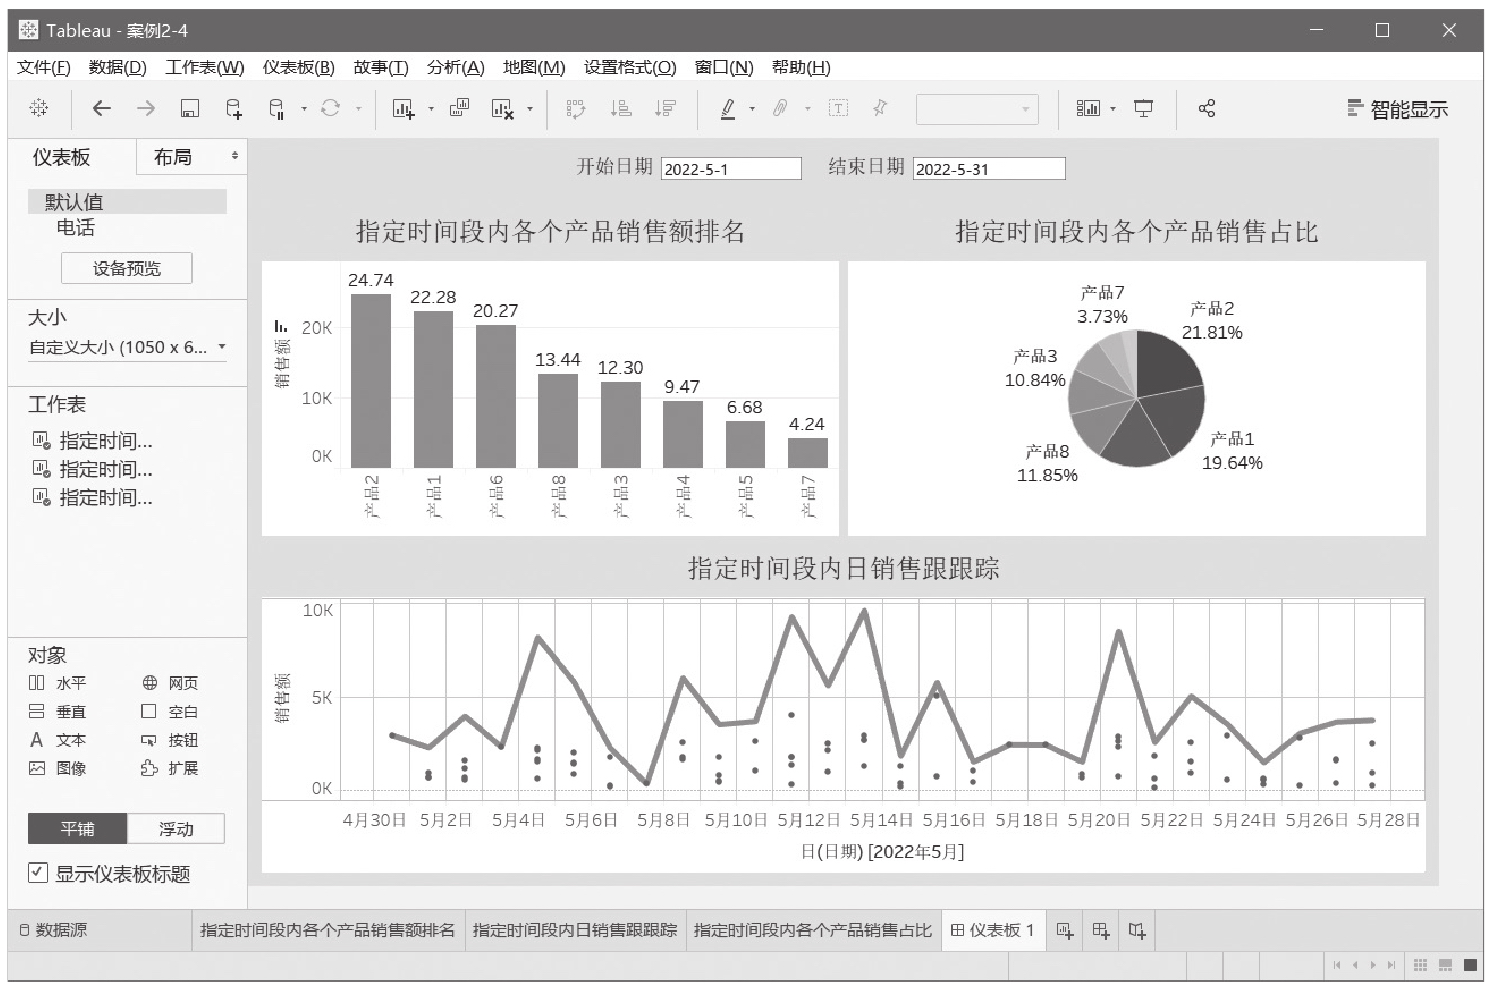The height and width of the screenshot is (992, 1490).
Task: Click the 开始日期 input field
Action: pos(731,169)
